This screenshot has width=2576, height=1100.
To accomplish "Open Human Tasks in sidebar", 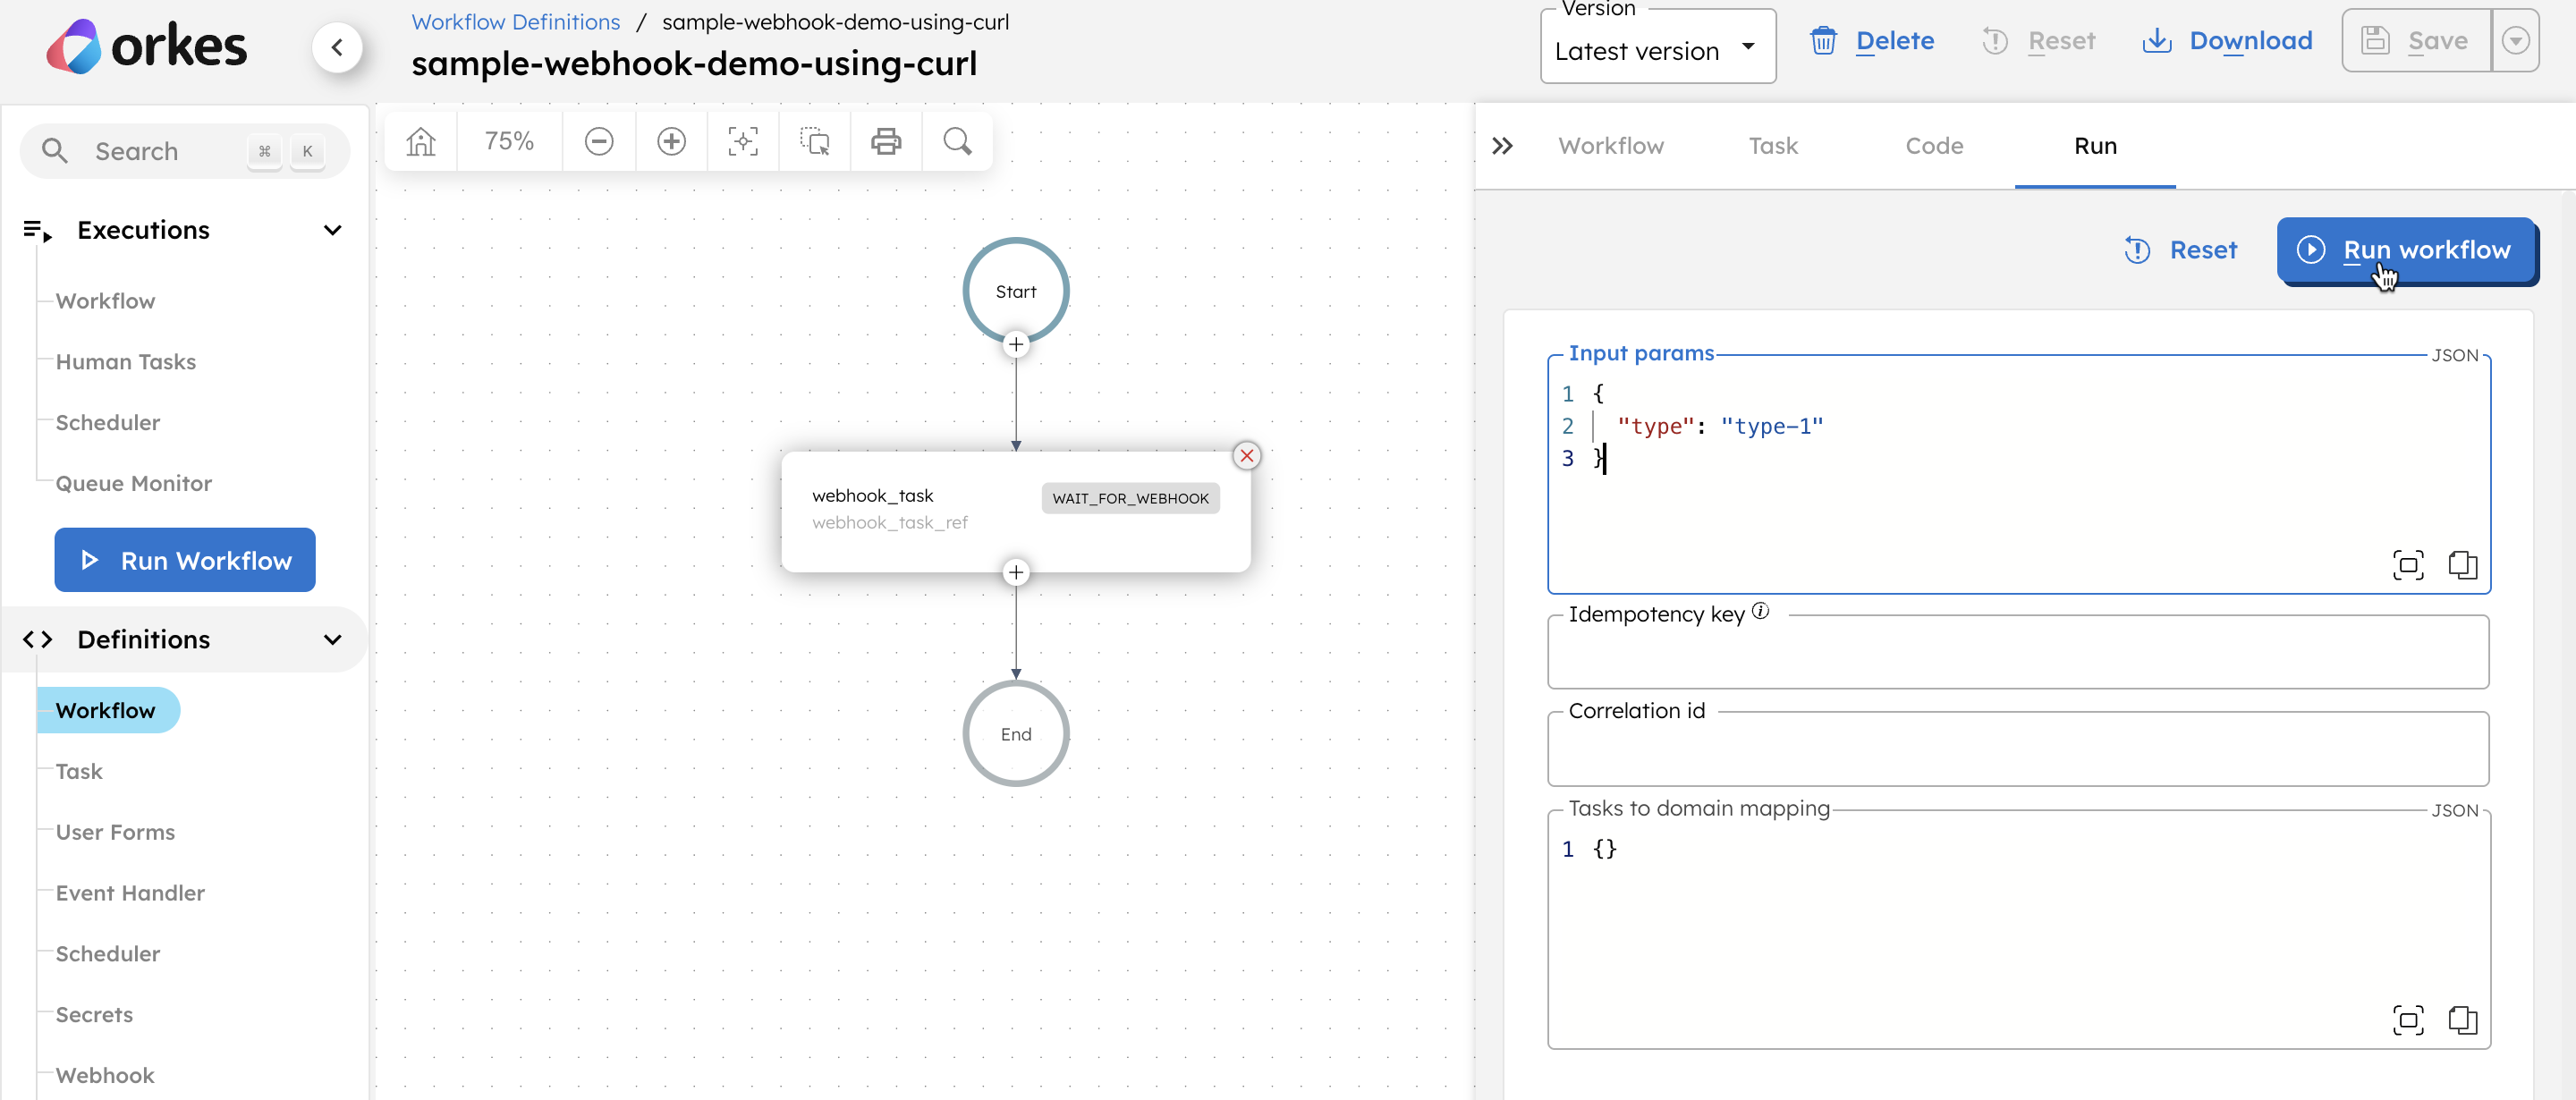I will (x=126, y=362).
